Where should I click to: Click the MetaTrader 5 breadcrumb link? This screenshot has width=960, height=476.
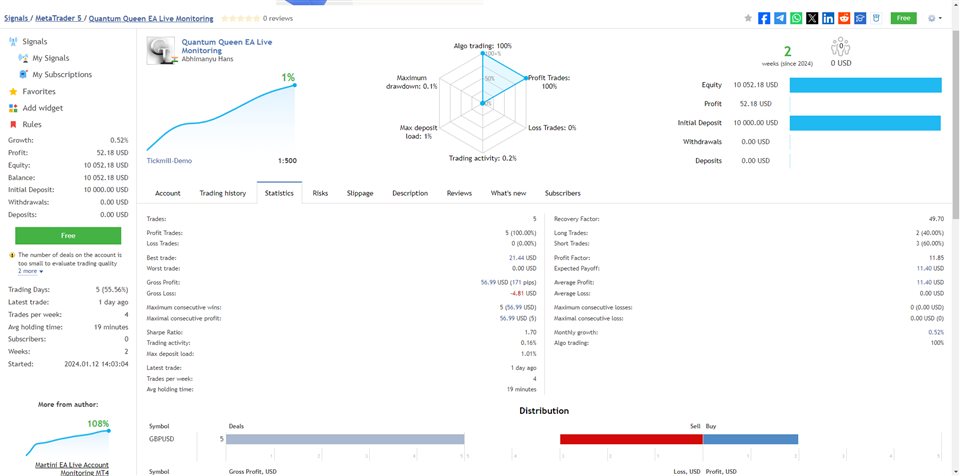click(x=58, y=18)
